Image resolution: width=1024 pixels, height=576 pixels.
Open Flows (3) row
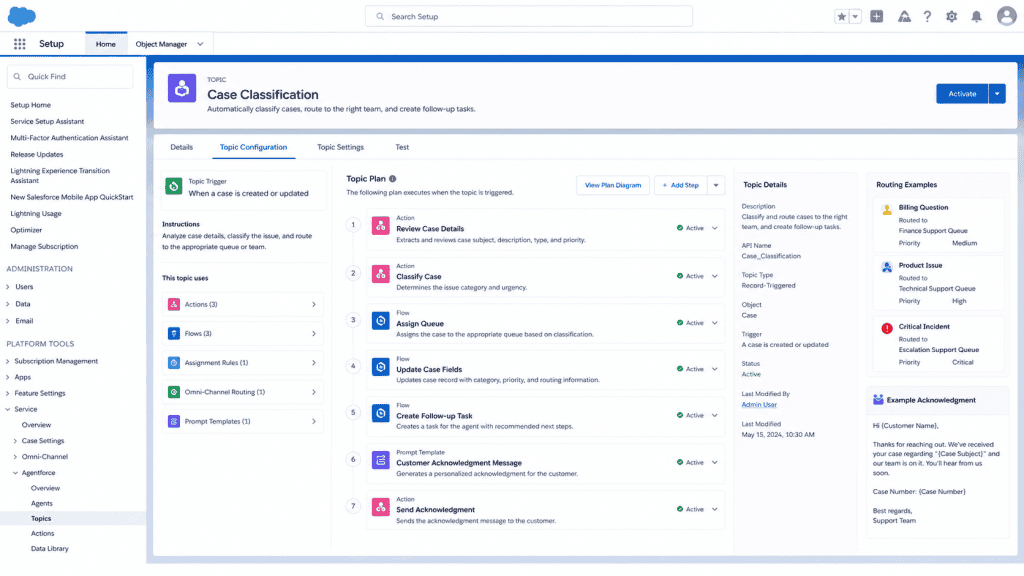[x=243, y=334]
